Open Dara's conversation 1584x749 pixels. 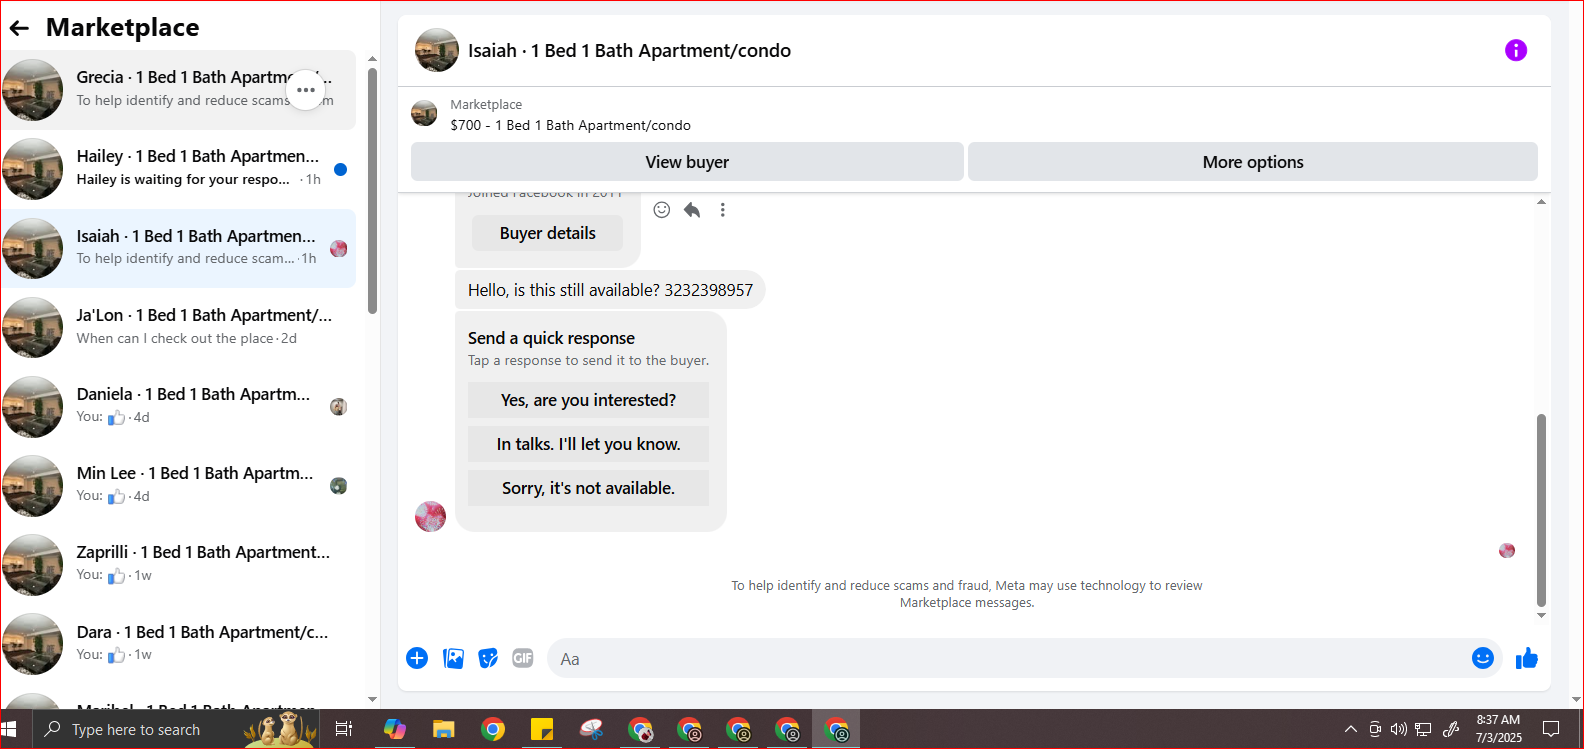click(x=178, y=644)
